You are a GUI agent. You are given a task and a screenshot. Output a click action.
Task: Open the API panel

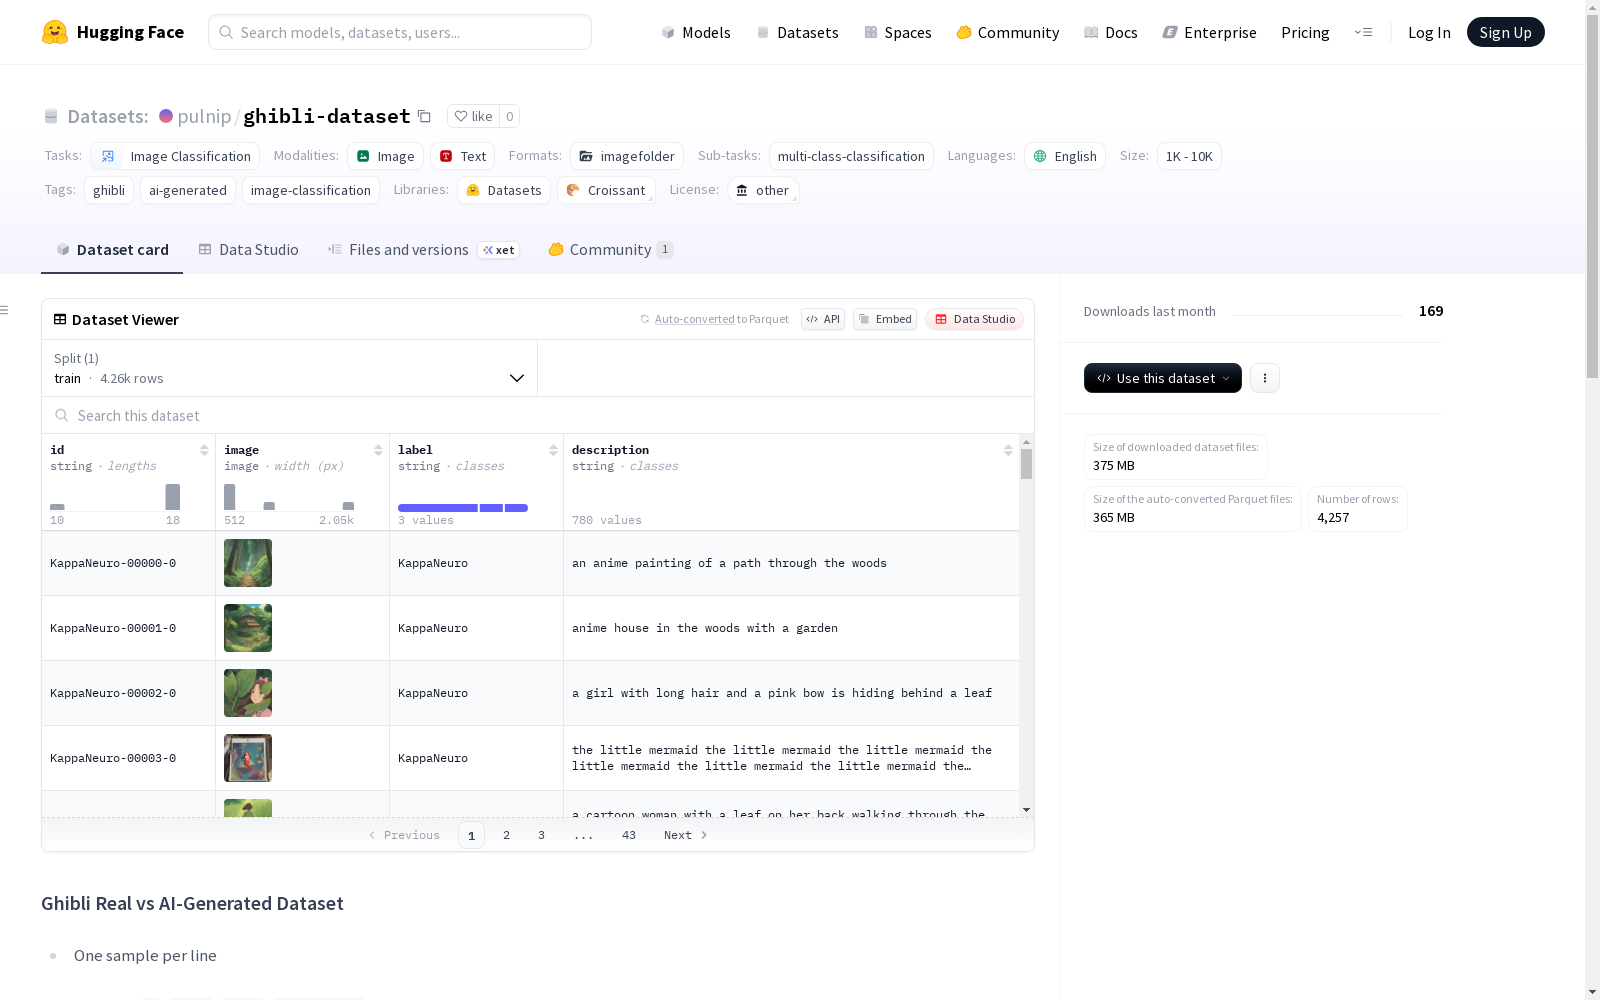(x=823, y=319)
